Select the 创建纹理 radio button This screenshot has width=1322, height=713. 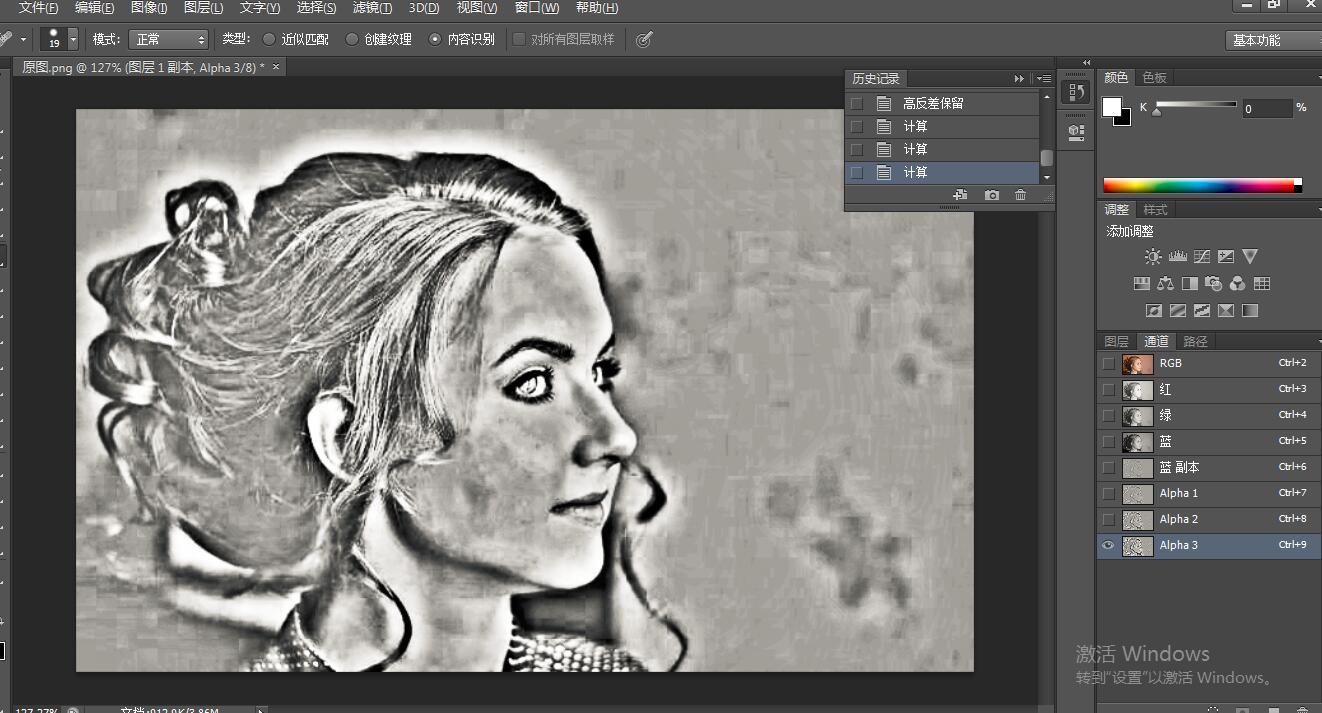coord(352,39)
